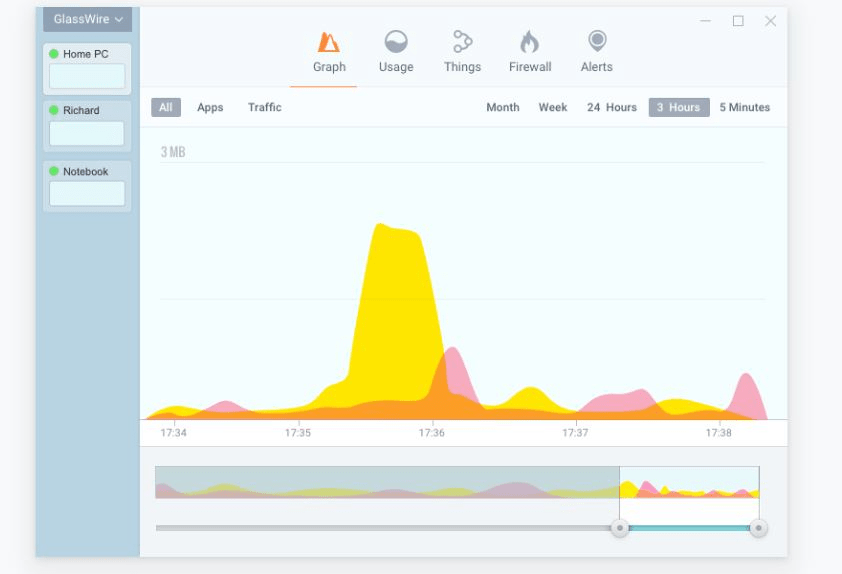
Task: Click the left timeline slider handle
Action: (x=620, y=528)
